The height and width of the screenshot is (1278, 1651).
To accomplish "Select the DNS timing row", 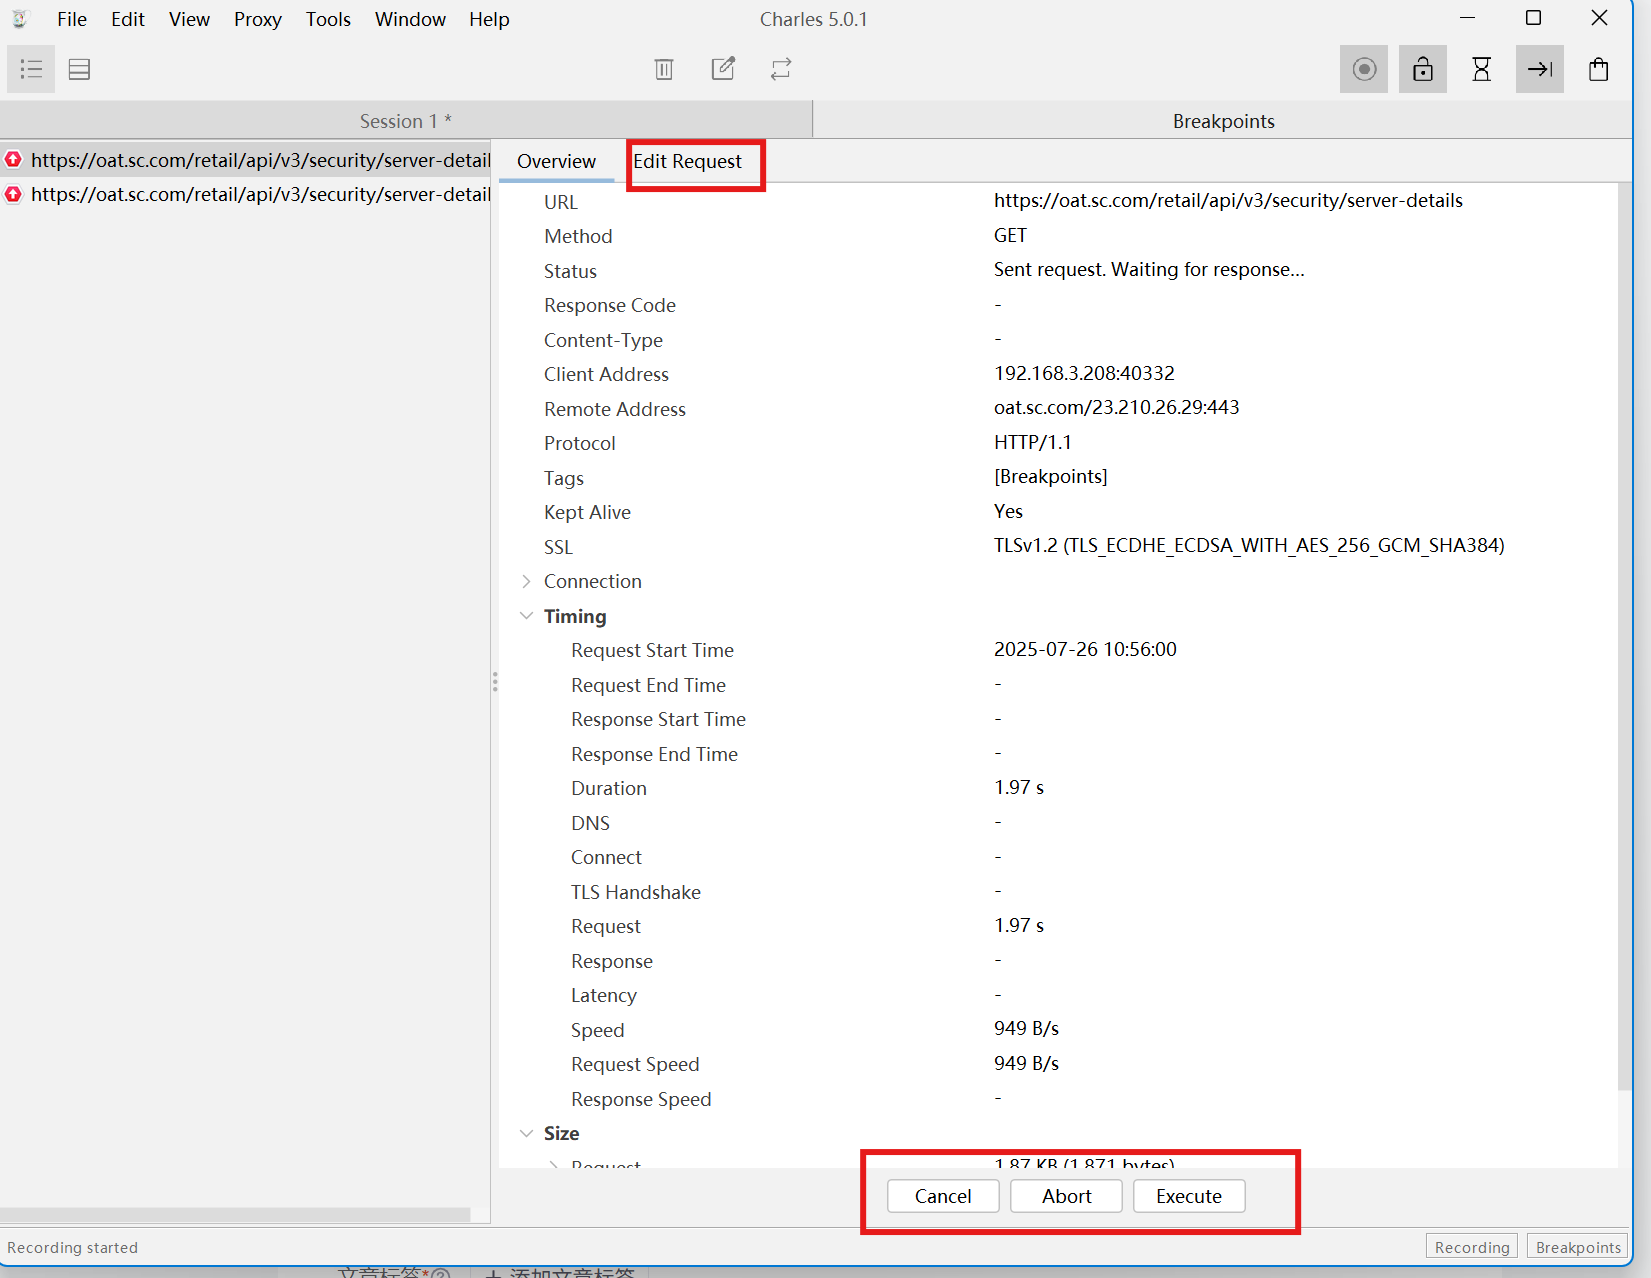I will coord(1058,822).
